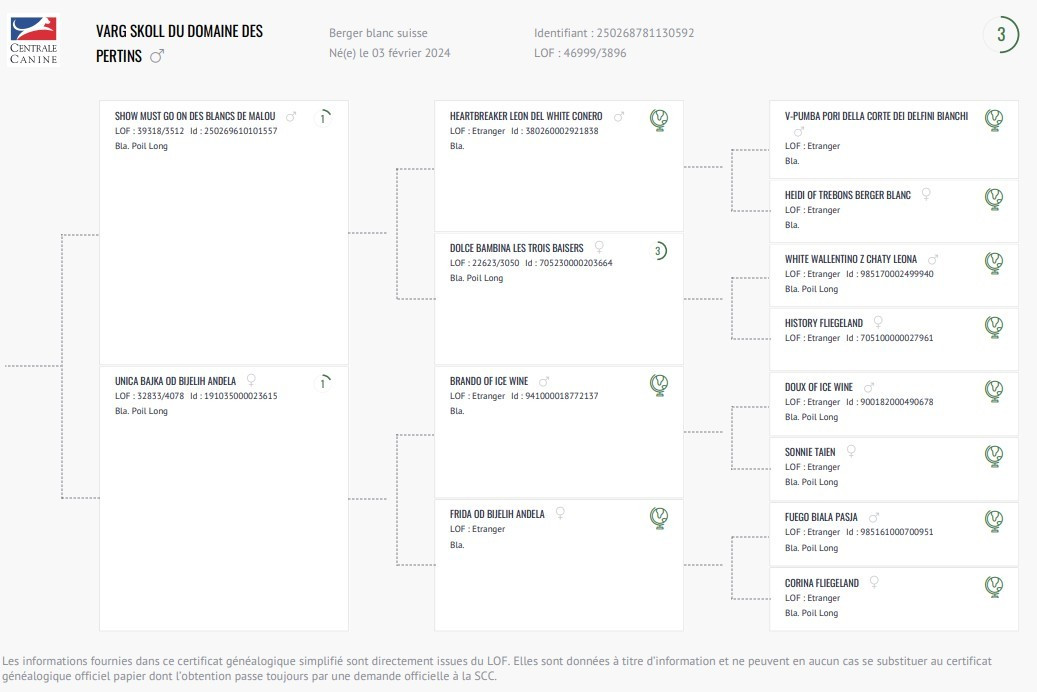Click globe icon beside V-Pumba Pori
The image size is (1037, 692).
pos(994,120)
